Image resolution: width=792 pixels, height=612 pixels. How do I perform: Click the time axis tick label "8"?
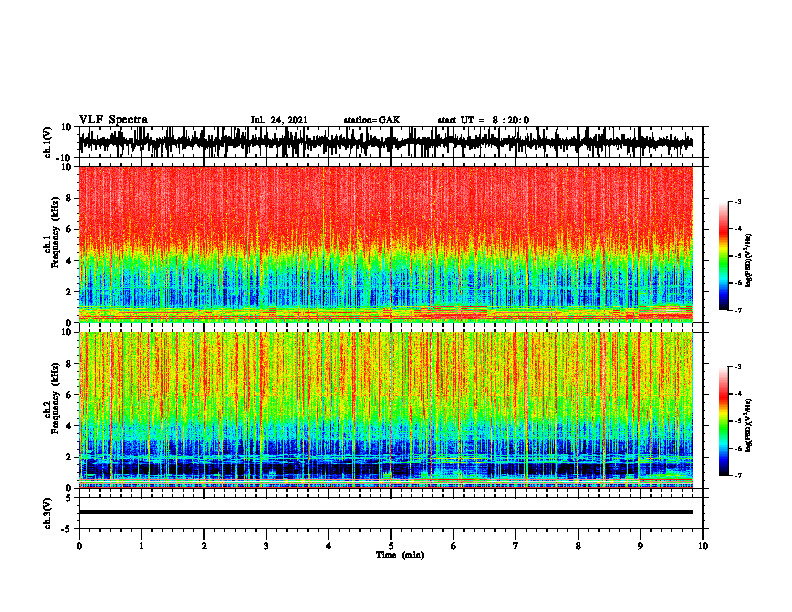[x=578, y=546]
